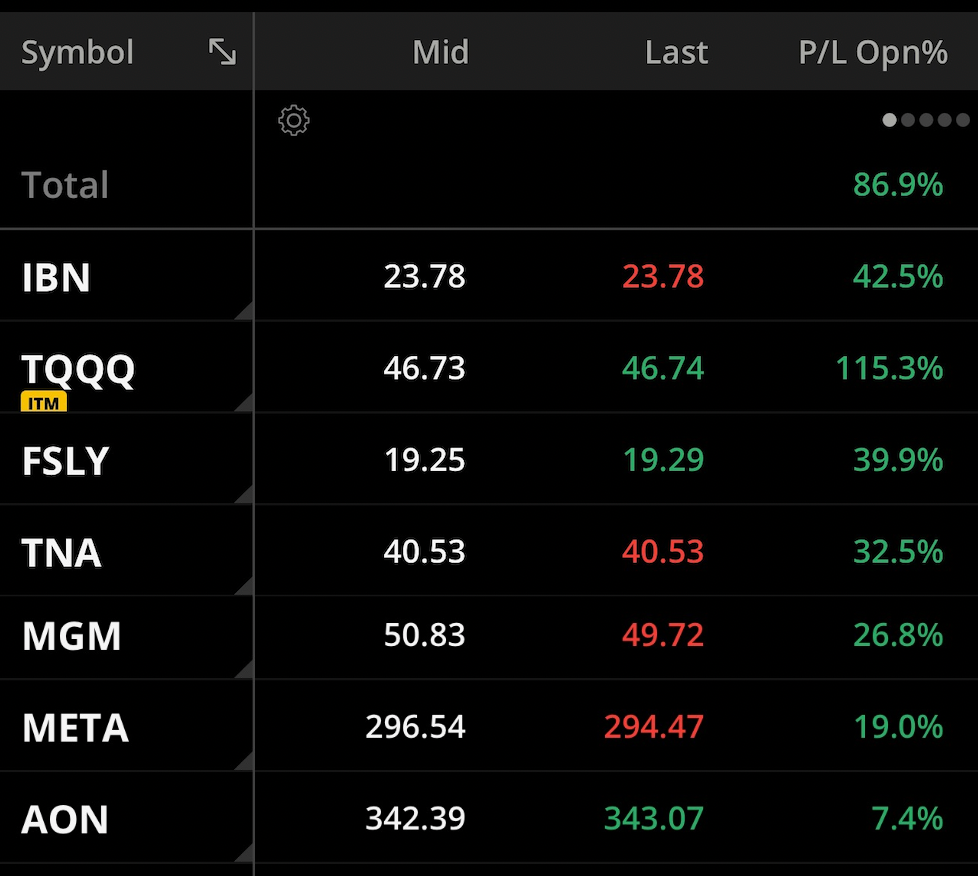978x876 pixels.
Task: Click the IBN symbol label
Action: [x=55, y=277]
